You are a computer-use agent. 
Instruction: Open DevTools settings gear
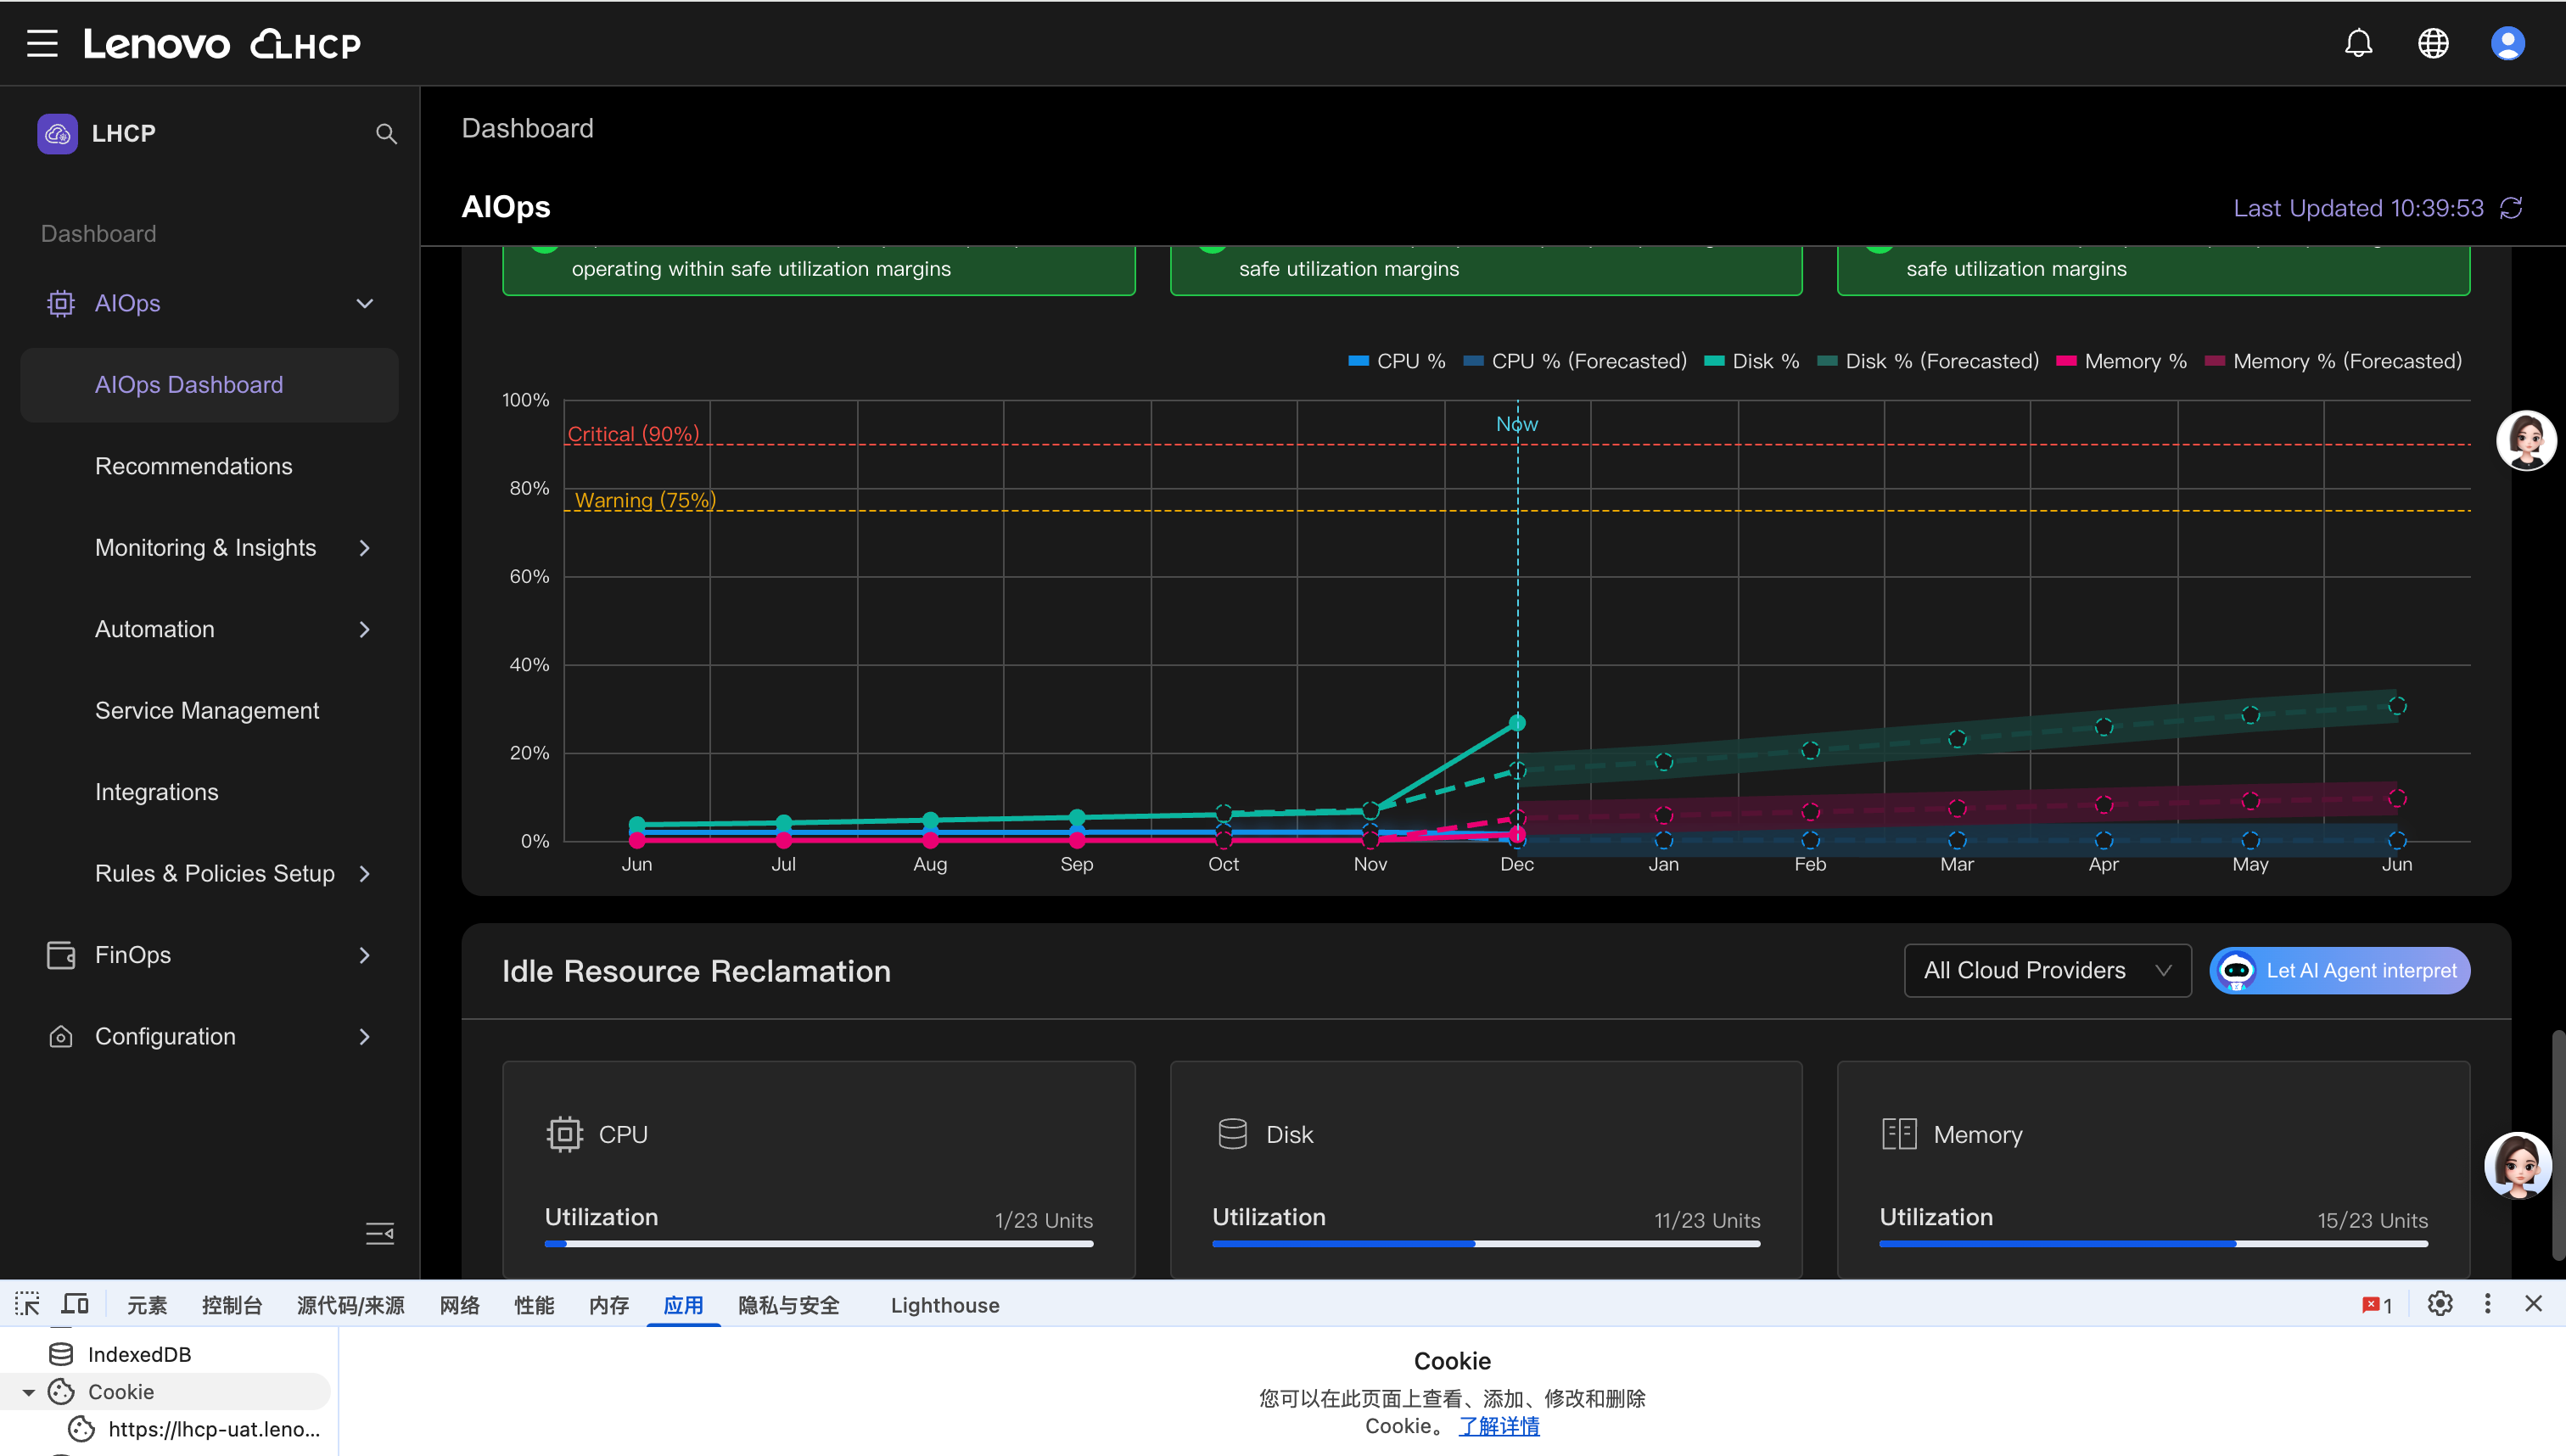pyautogui.click(x=2440, y=1304)
